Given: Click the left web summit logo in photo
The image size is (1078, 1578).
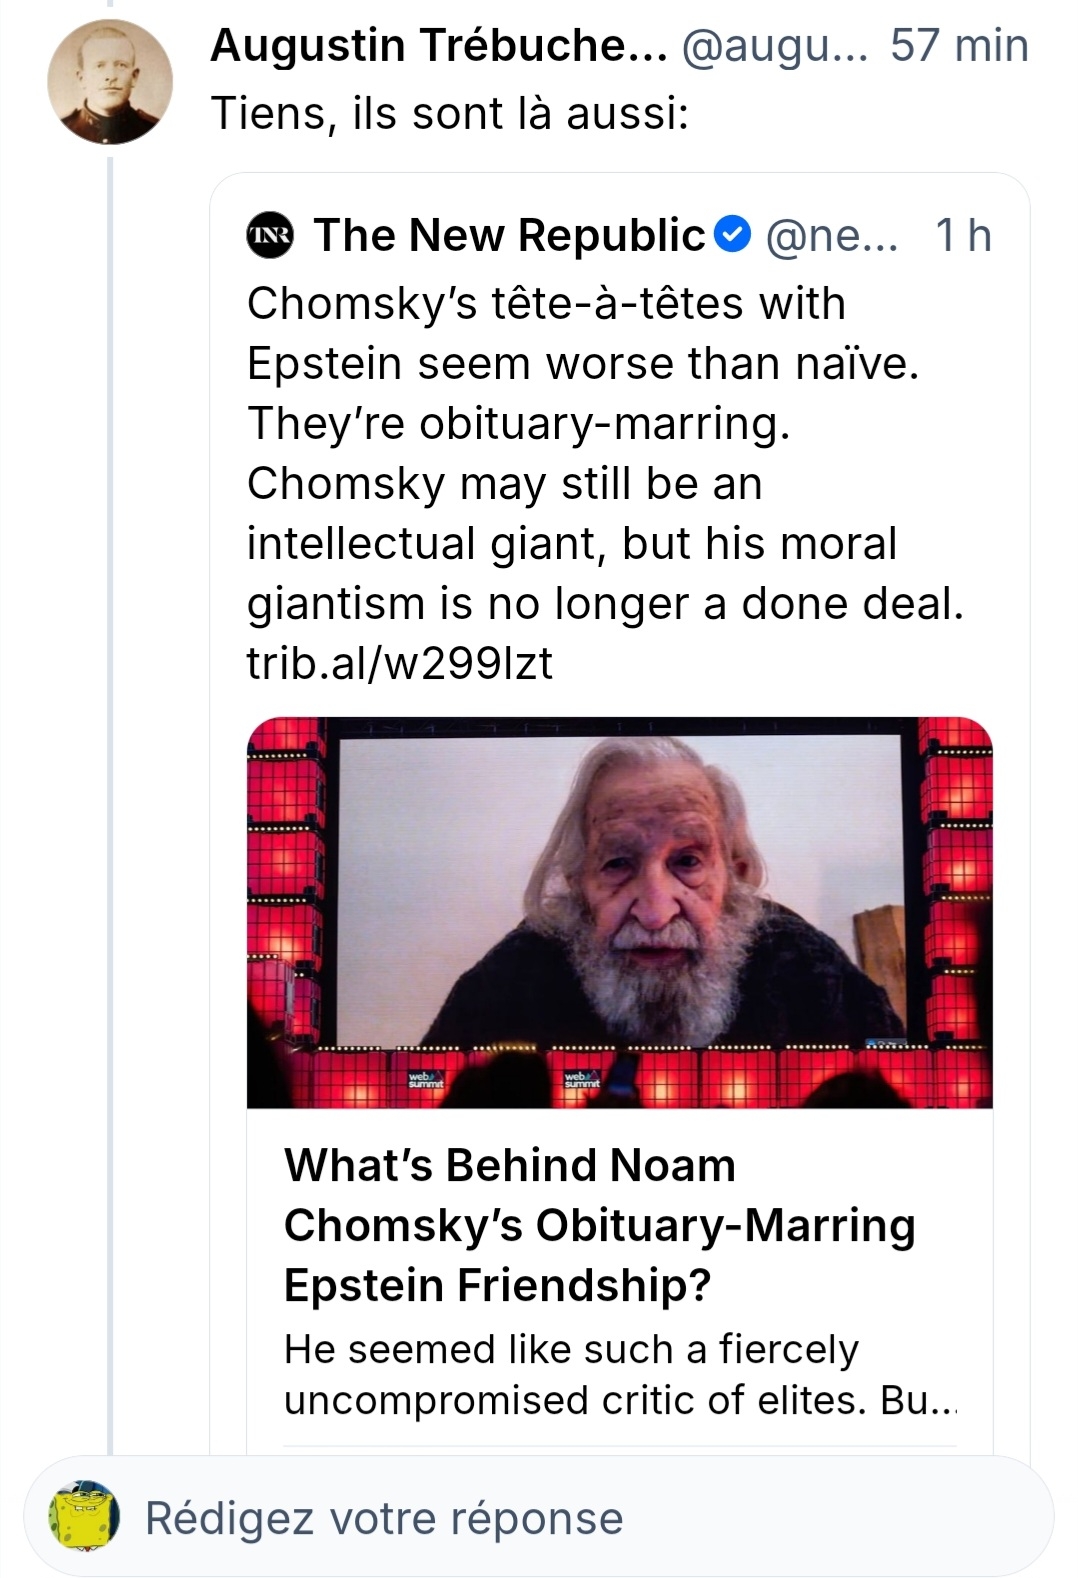Looking at the screenshot, I should (426, 1081).
